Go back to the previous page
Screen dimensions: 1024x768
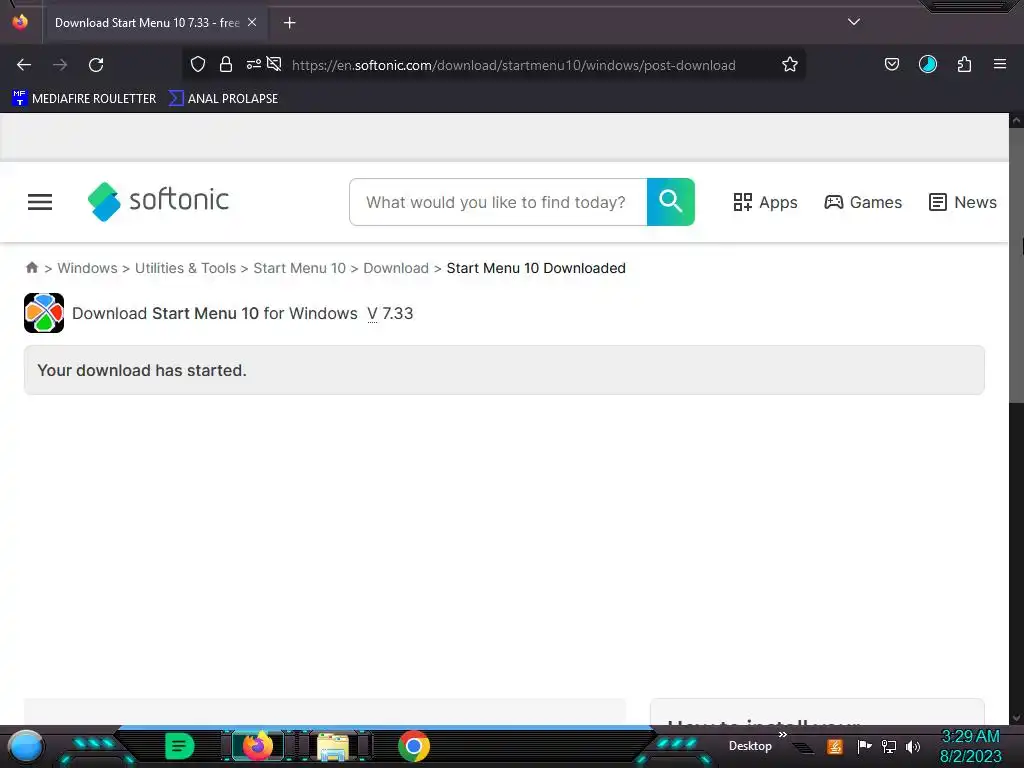[24, 65]
